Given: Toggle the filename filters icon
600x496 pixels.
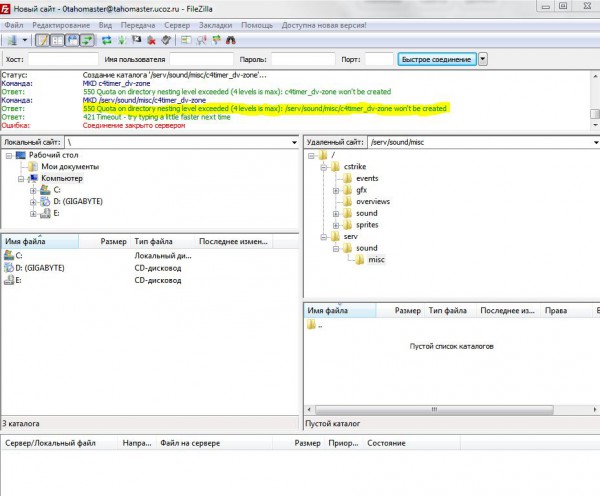Looking at the screenshot, I should coord(187,41).
